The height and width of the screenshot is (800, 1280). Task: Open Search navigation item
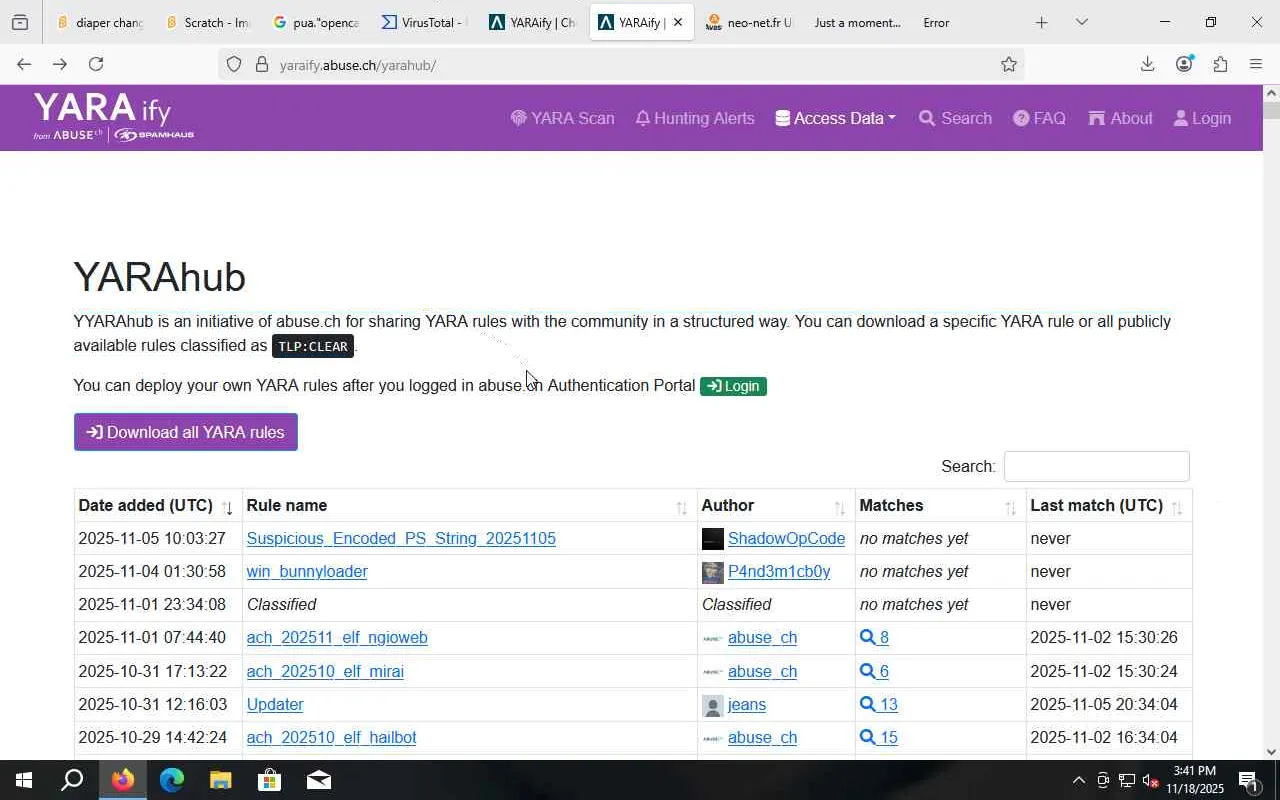[955, 118]
